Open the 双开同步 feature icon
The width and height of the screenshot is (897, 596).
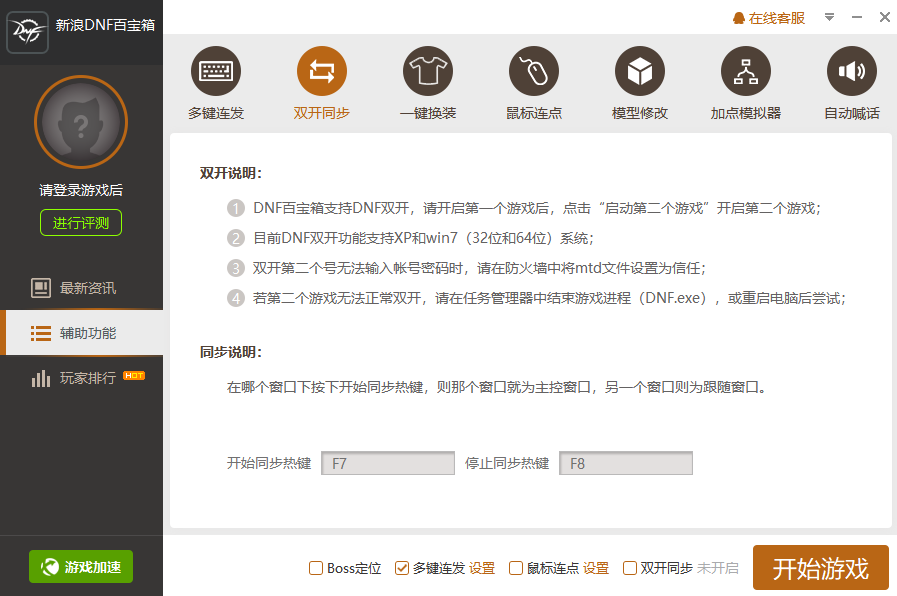pyautogui.click(x=322, y=72)
